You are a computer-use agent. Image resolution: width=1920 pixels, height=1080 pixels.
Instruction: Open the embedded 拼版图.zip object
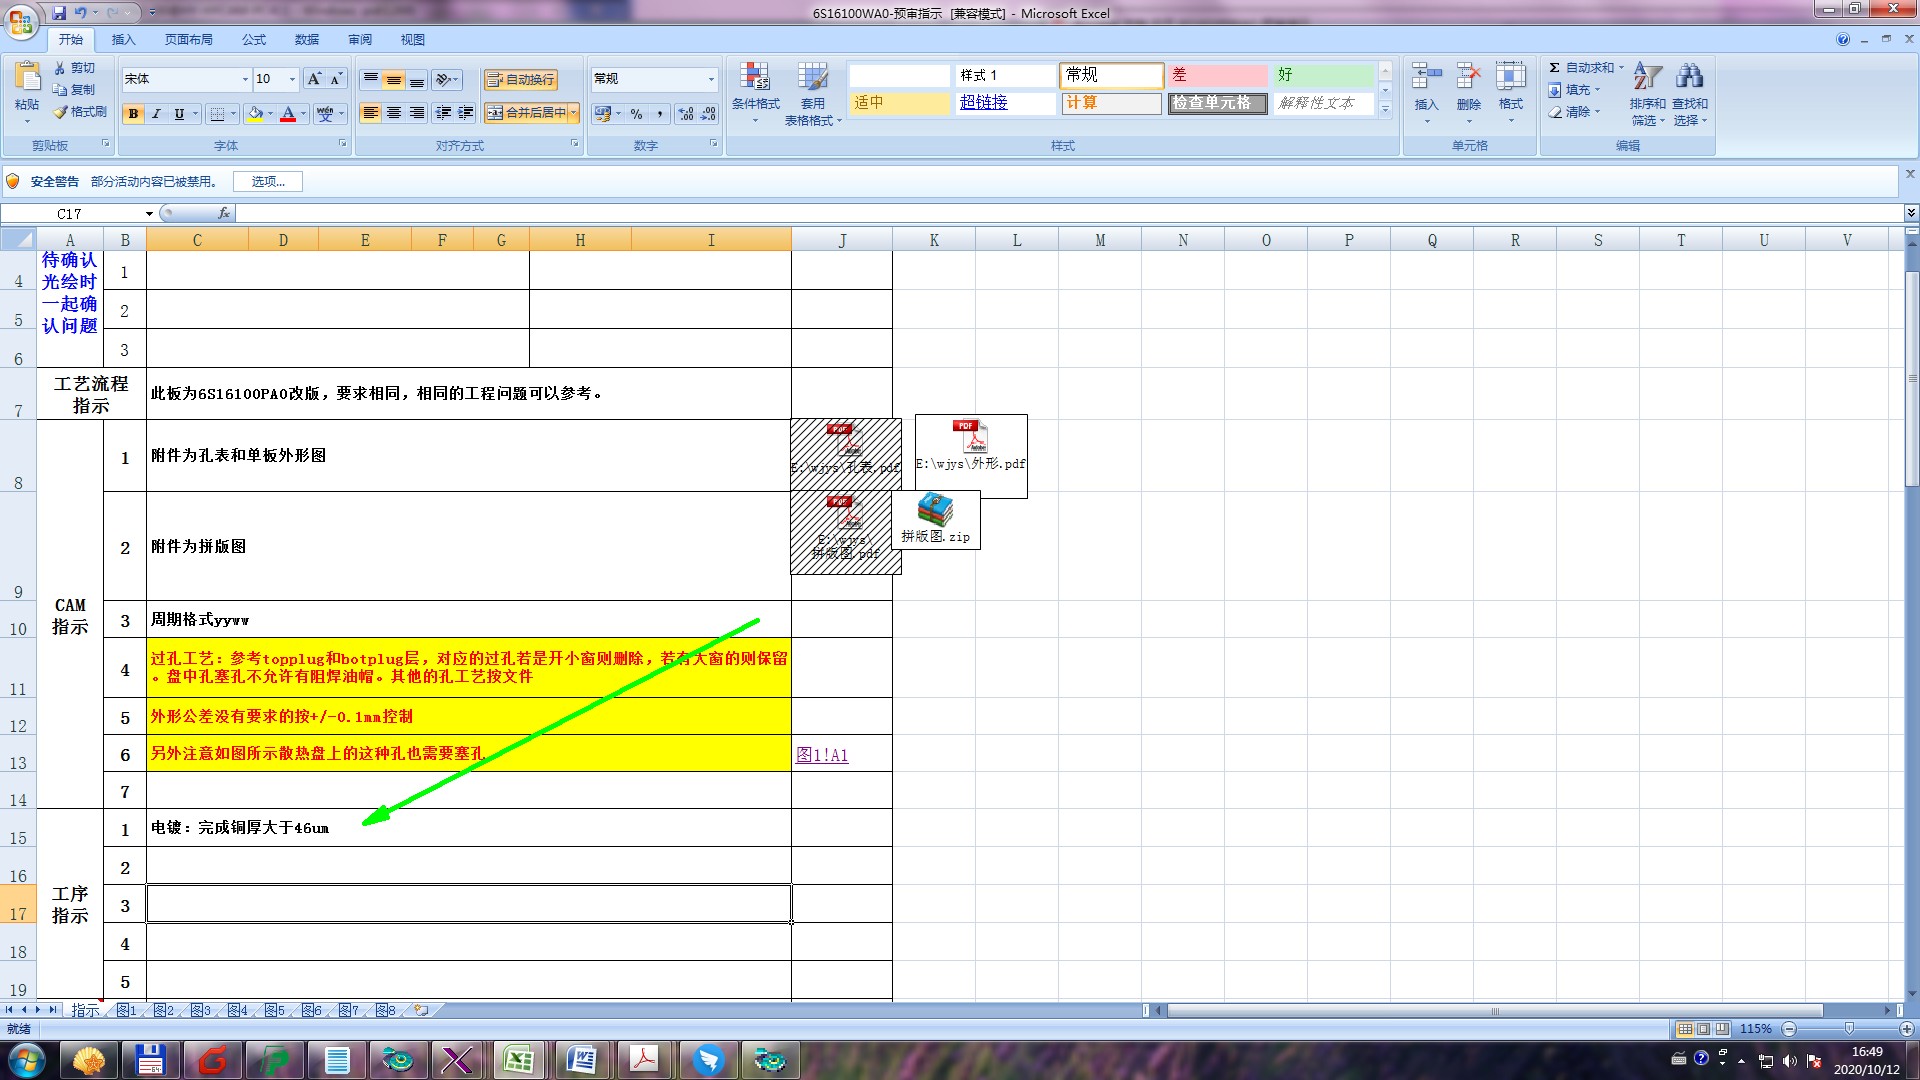[936, 519]
